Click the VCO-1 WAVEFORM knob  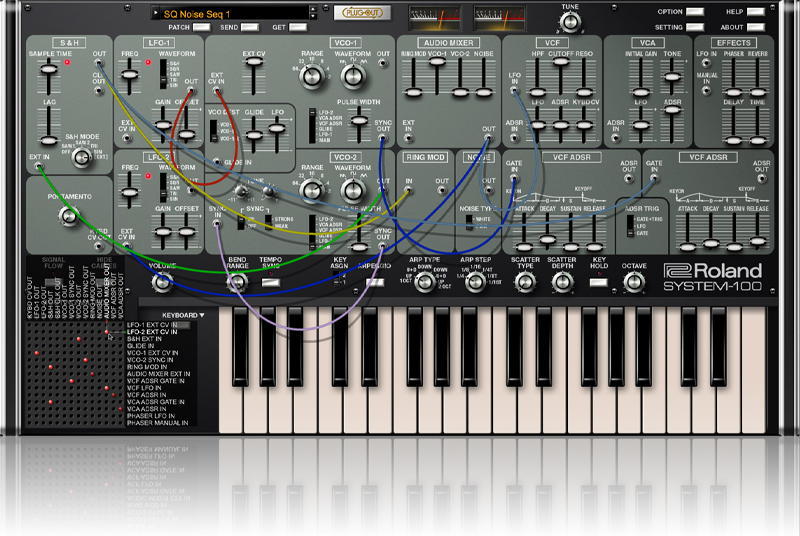[353, 76]
